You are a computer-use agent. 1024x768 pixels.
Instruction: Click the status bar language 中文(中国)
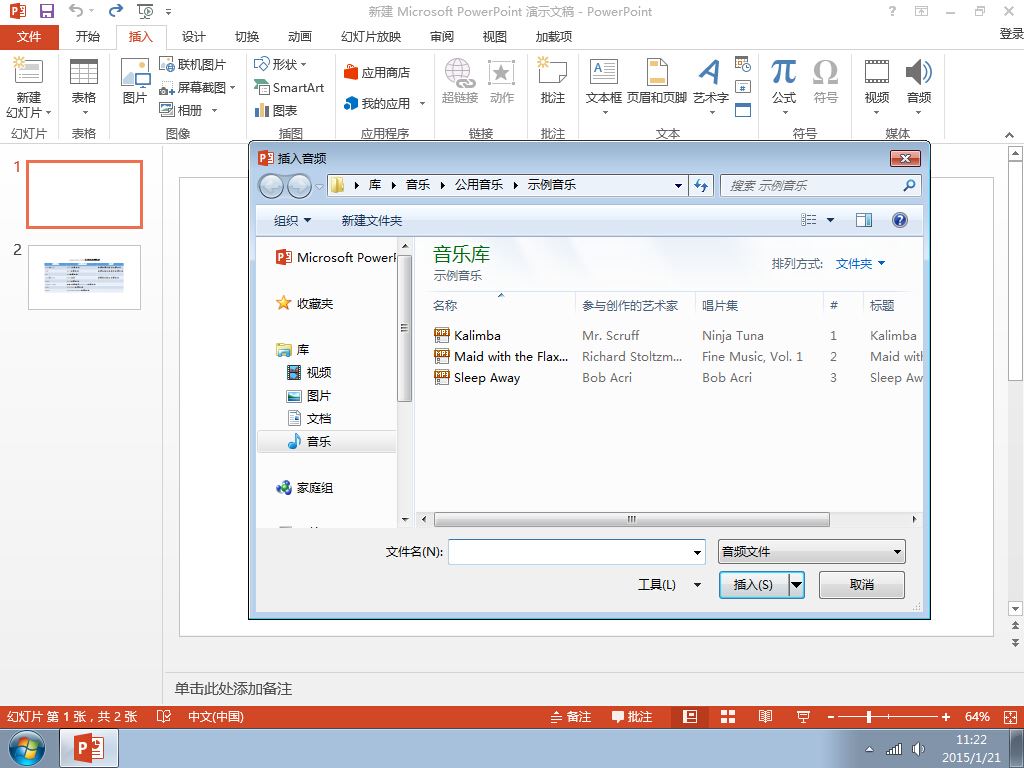point(216,716)
